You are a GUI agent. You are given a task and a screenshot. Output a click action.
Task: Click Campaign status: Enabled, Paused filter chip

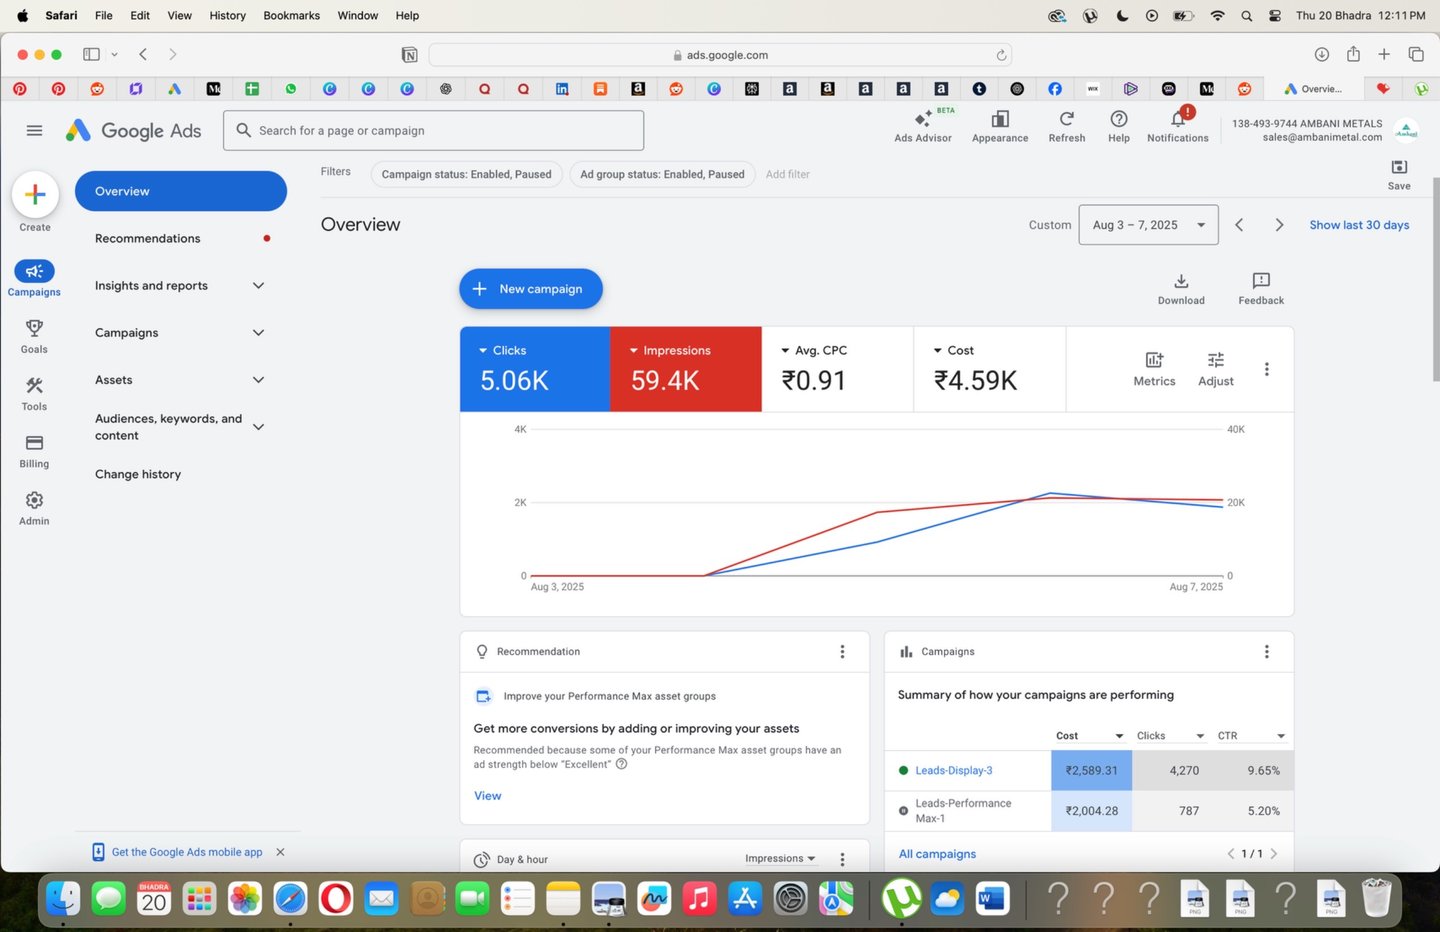[466, 174]
